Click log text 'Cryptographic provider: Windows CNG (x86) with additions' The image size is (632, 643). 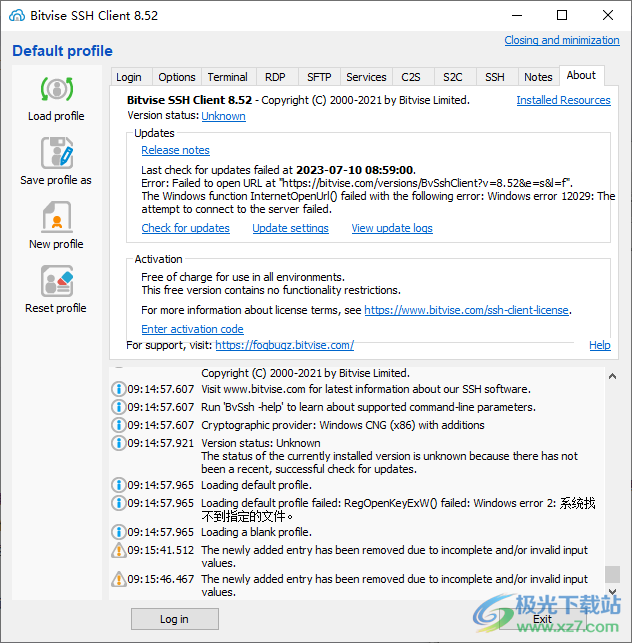pos(343,425)
